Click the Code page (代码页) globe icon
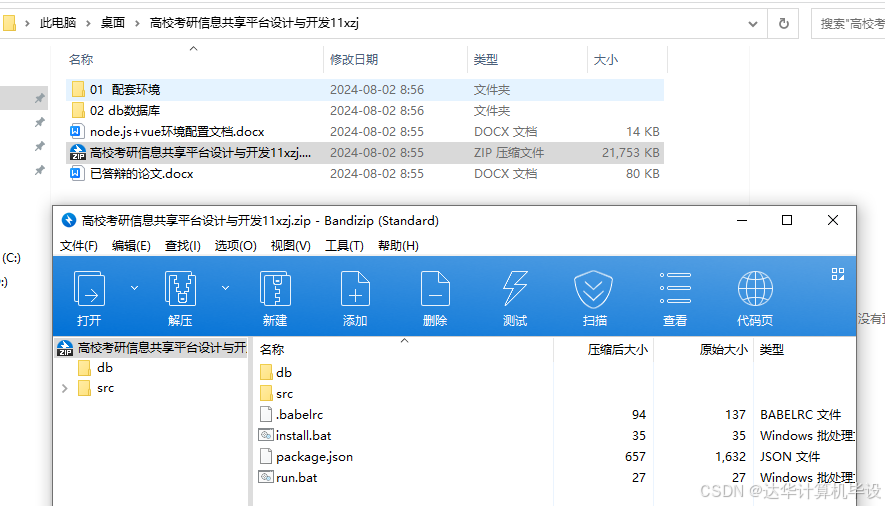The image size is (885, 506). coord(755,288)
